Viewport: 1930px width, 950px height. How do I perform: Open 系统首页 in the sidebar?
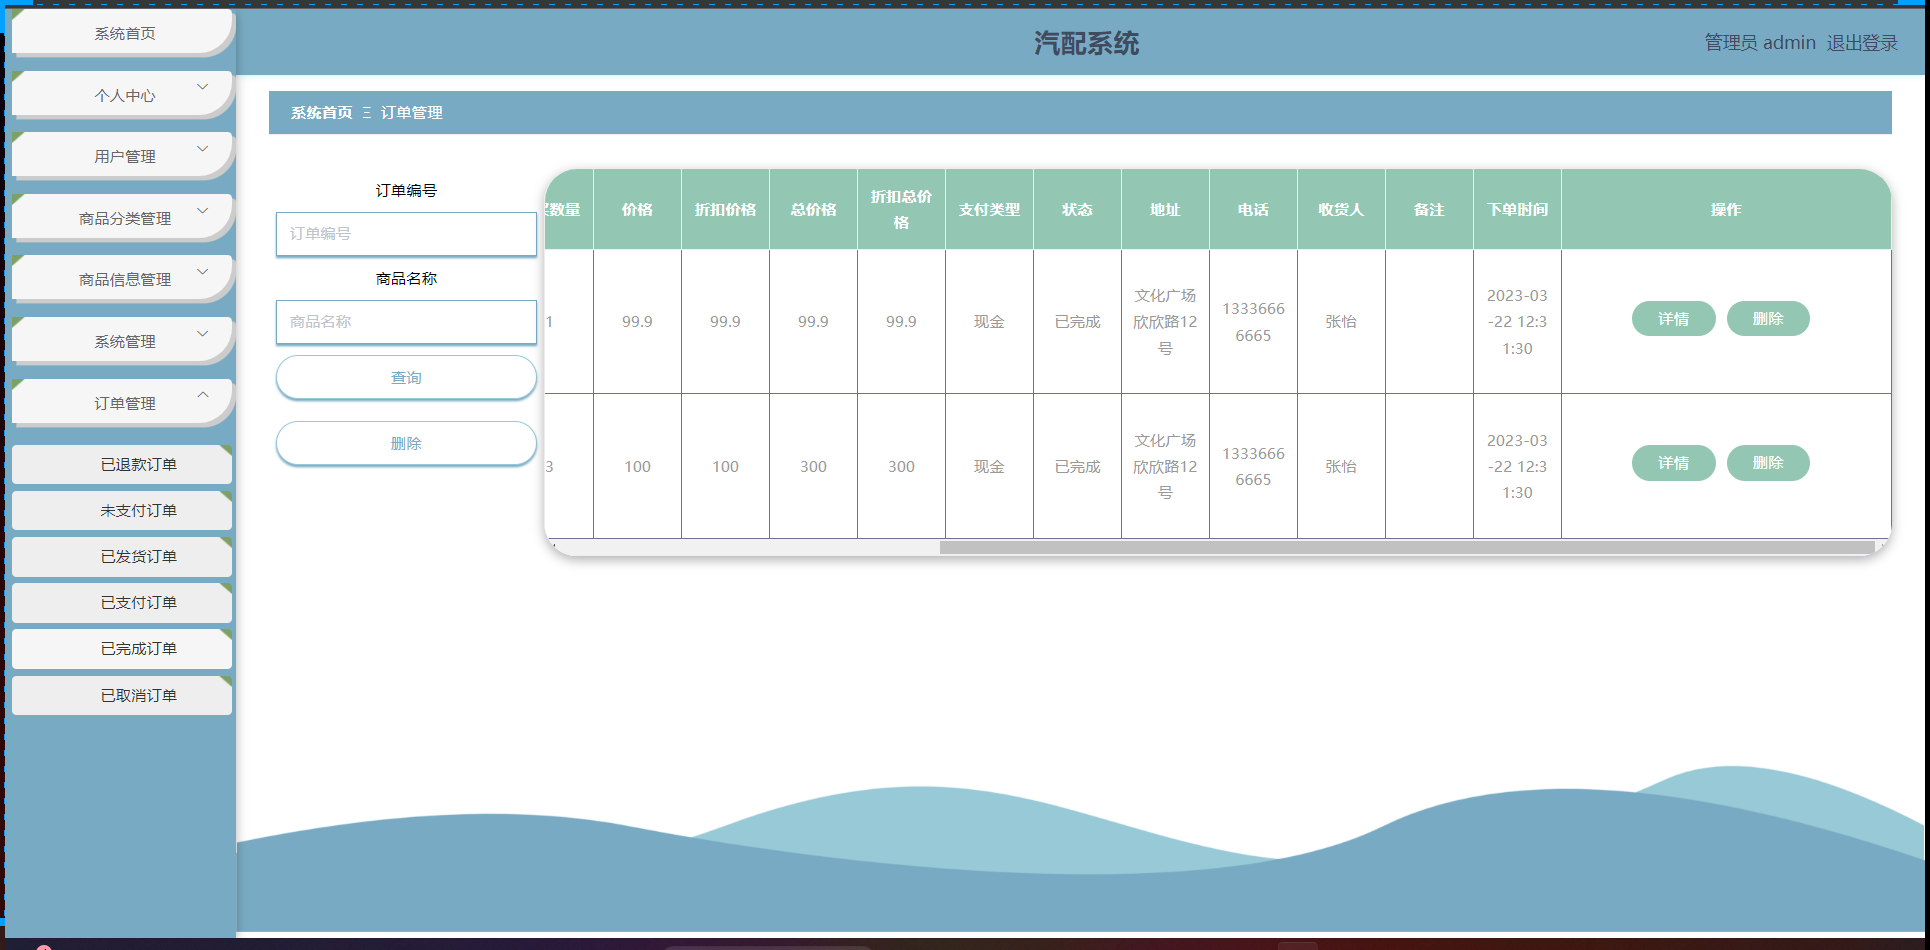point(124,34)
